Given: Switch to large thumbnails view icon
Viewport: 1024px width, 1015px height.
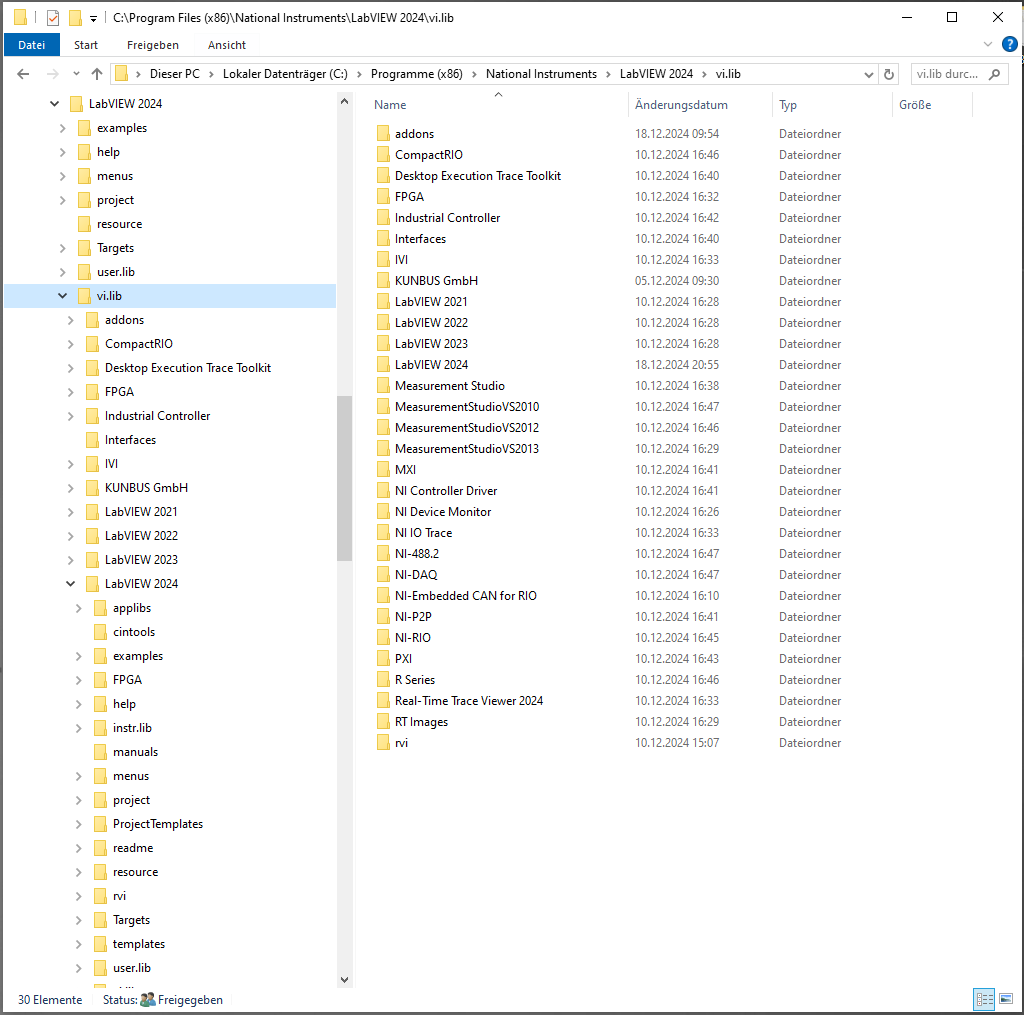Looking at the screenshot, I should [x=1006, y=999].
